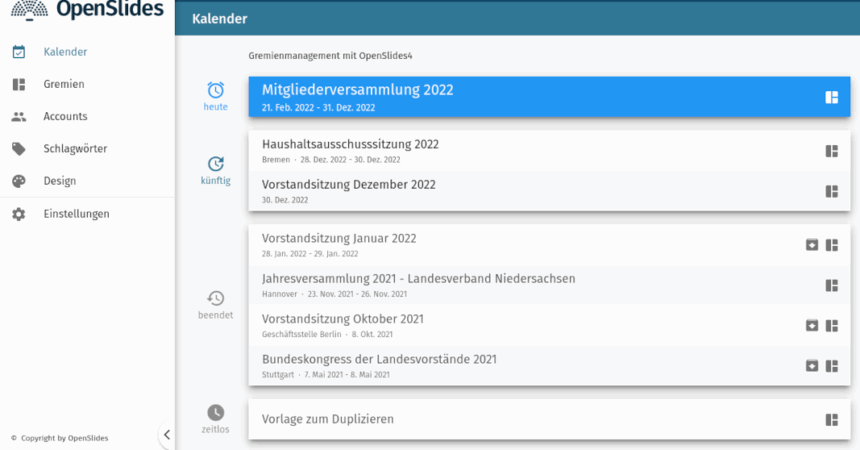Open Vorstandsitzung Dezember 2022 meeting

point(549,191)
